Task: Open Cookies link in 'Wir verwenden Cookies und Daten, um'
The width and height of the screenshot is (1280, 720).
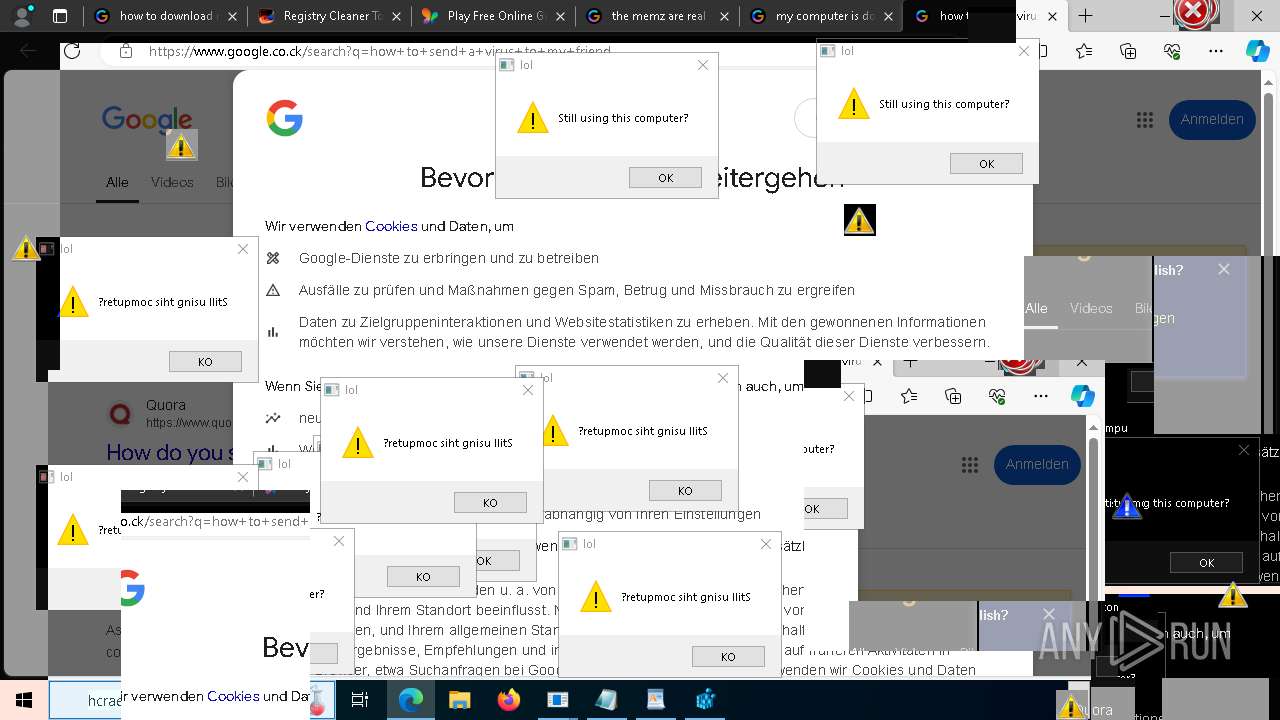Action: pos(391,226)
